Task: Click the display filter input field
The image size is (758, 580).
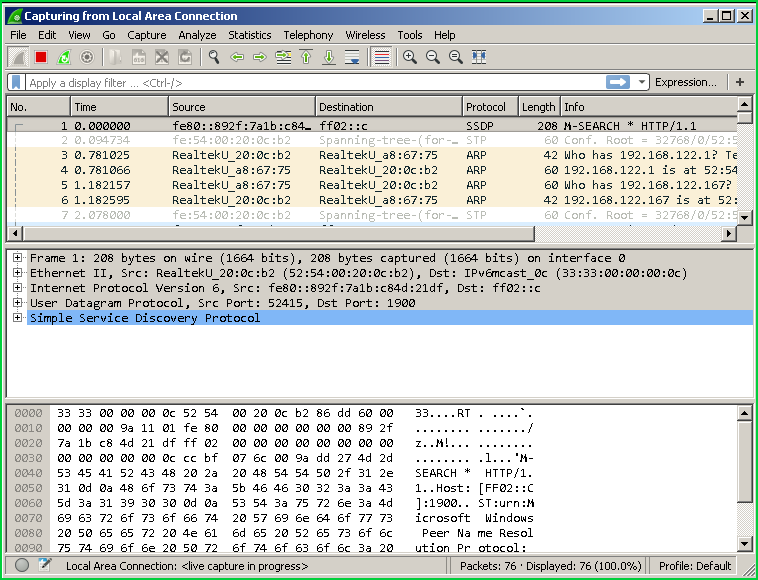Action: pos(314,83)
